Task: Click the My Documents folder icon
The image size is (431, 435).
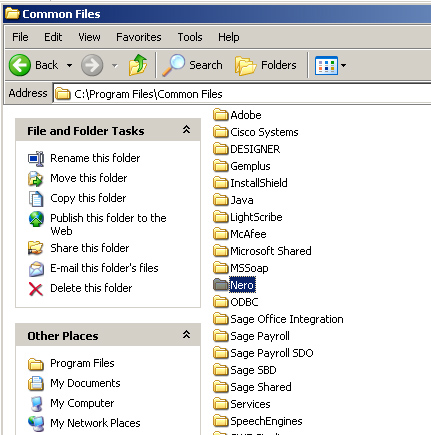Action: pos(36,384)
